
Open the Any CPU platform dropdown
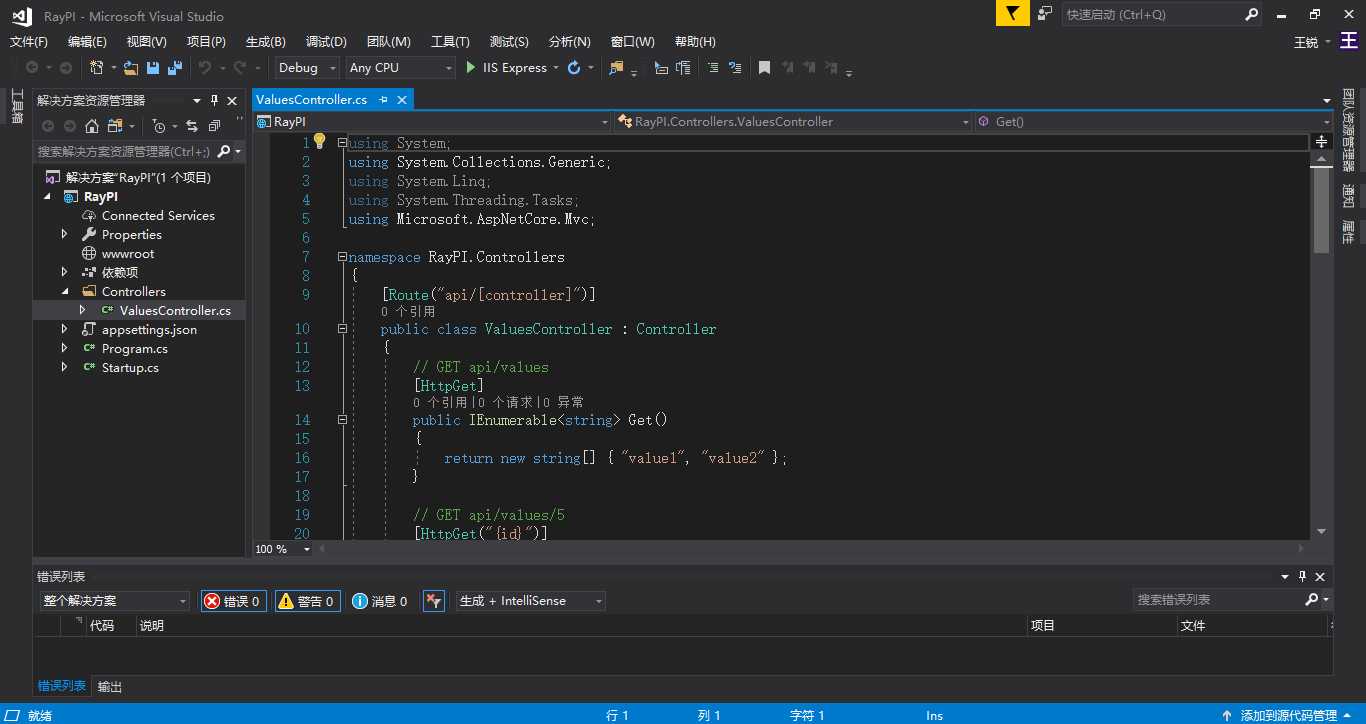click(x=400, y=68)
